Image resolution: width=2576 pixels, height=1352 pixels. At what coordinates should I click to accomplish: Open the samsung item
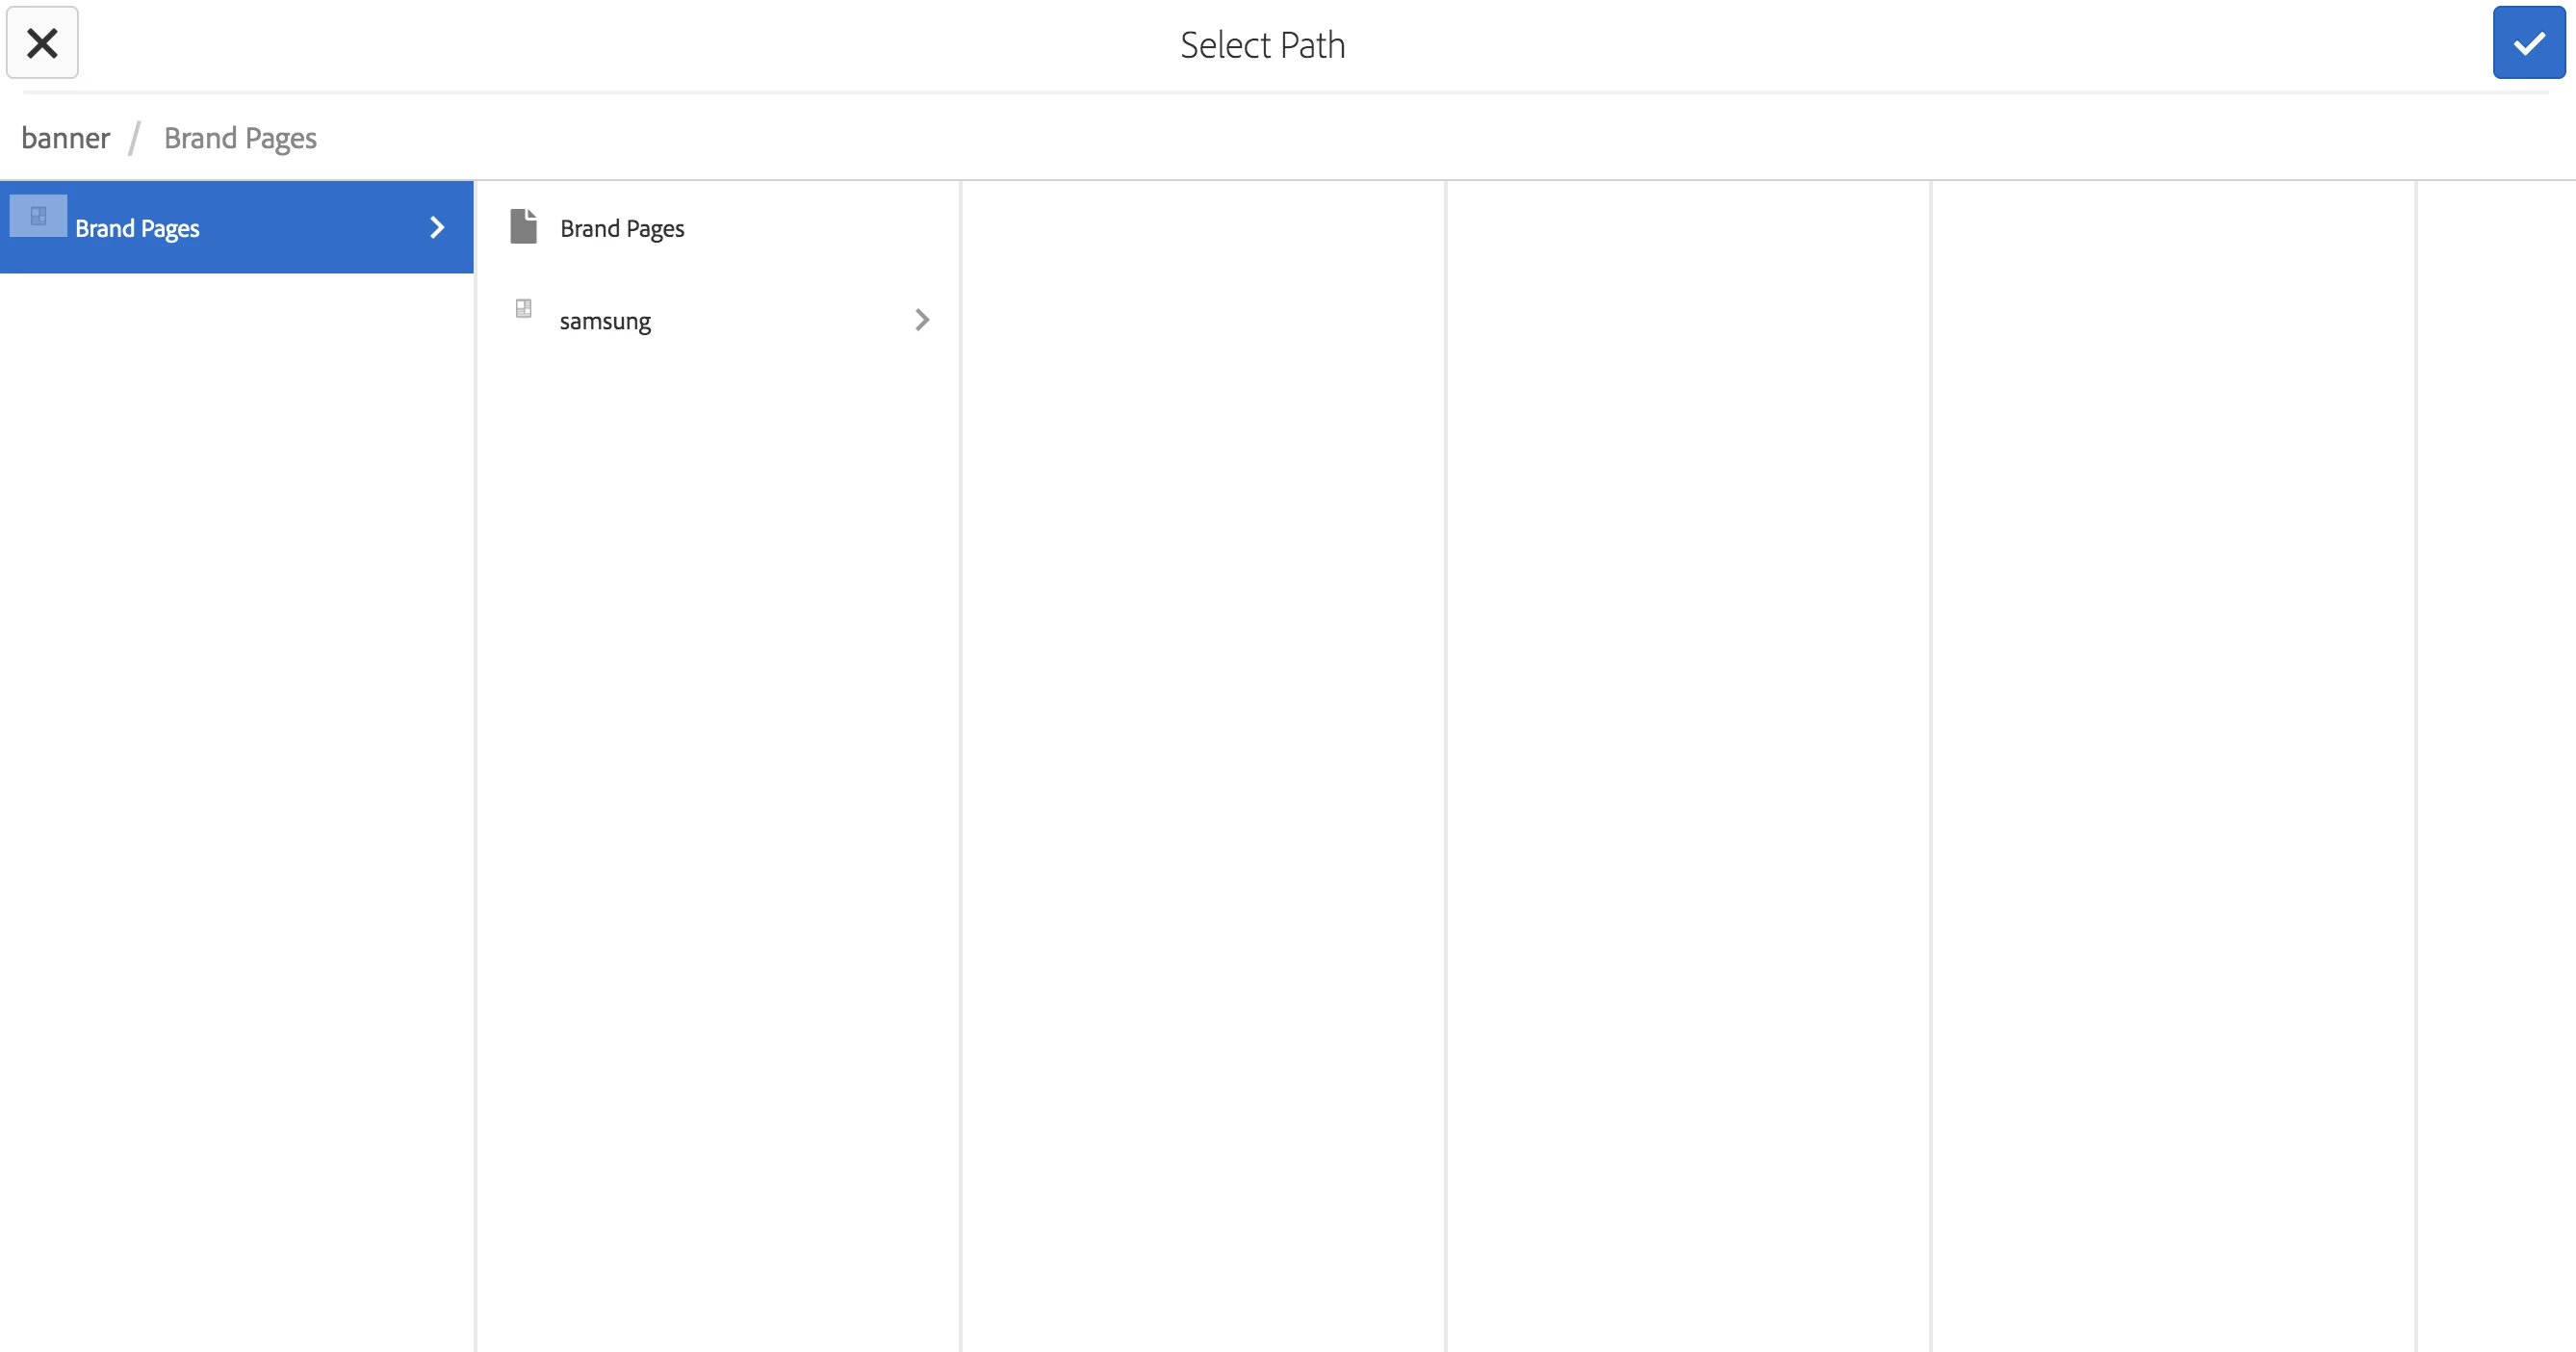[x=605, y=321]
